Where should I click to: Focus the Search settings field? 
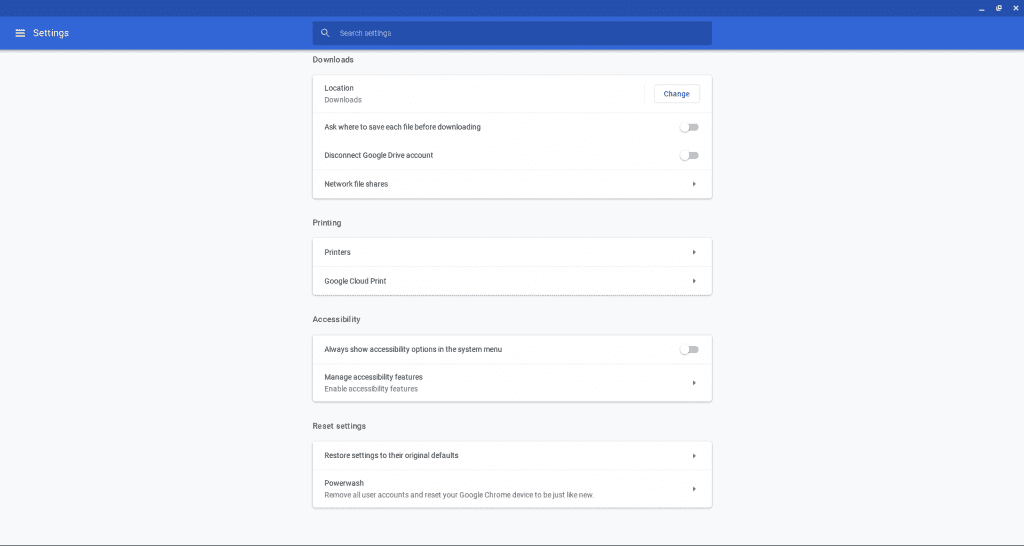coord(520,33)
